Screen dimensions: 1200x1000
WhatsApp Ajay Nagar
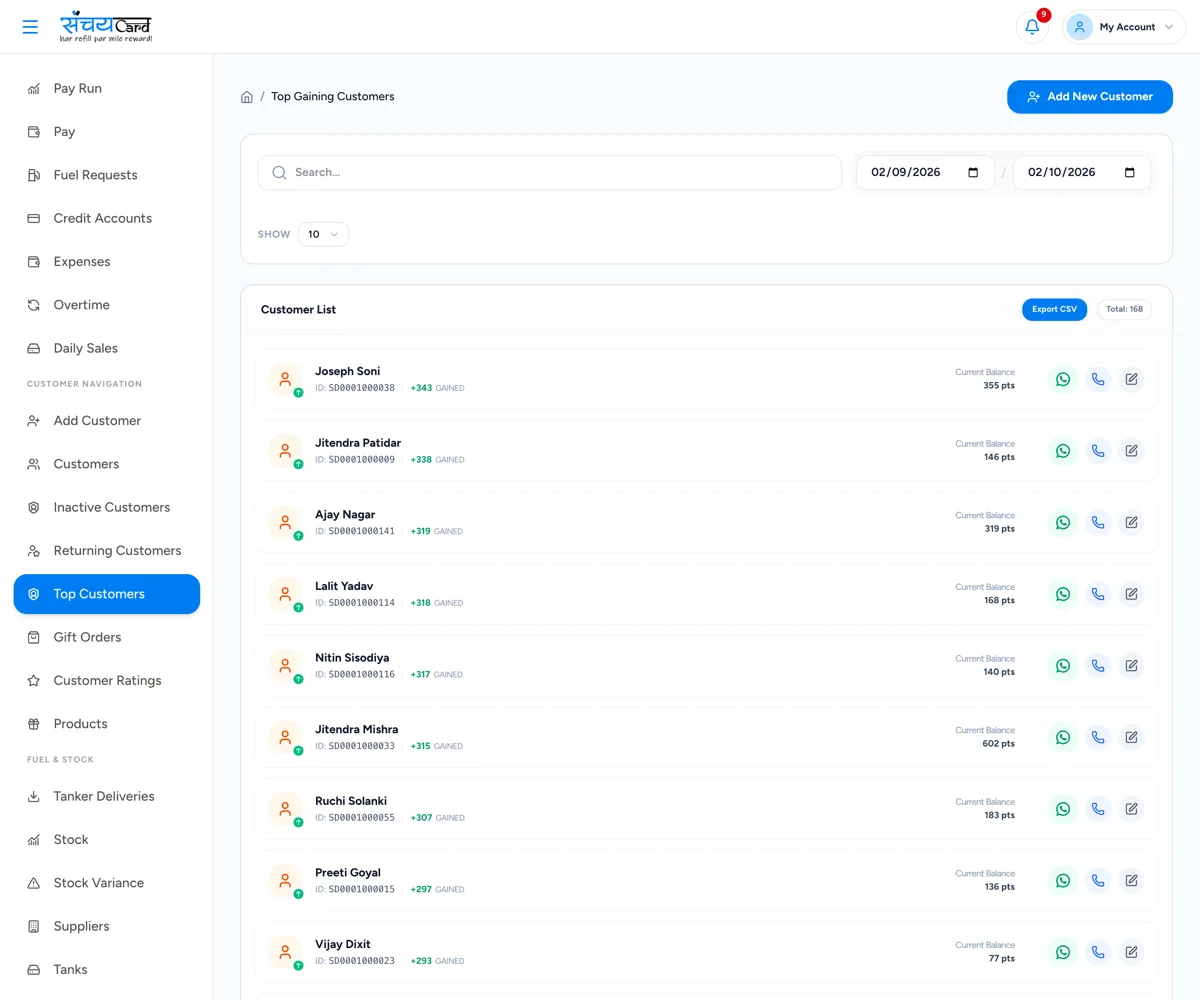1063,522
